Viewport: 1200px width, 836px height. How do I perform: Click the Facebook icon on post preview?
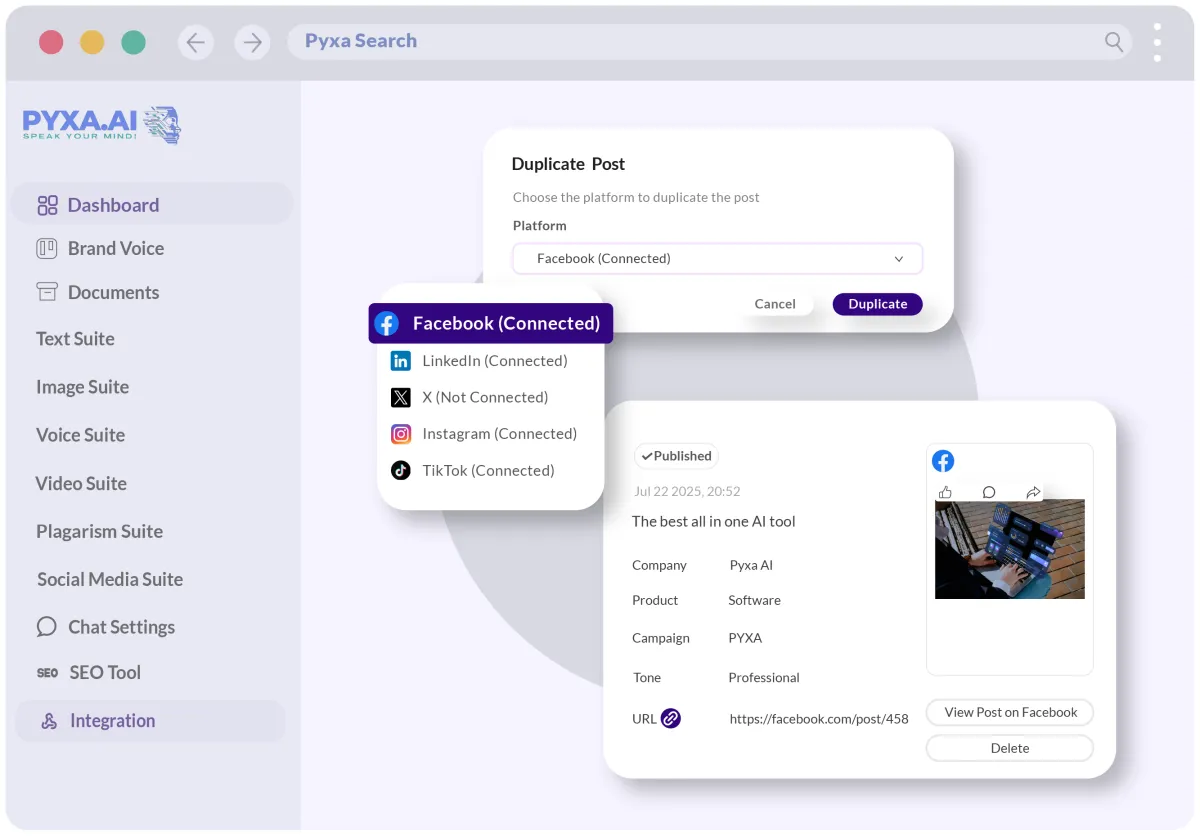[x=943, y=461]
